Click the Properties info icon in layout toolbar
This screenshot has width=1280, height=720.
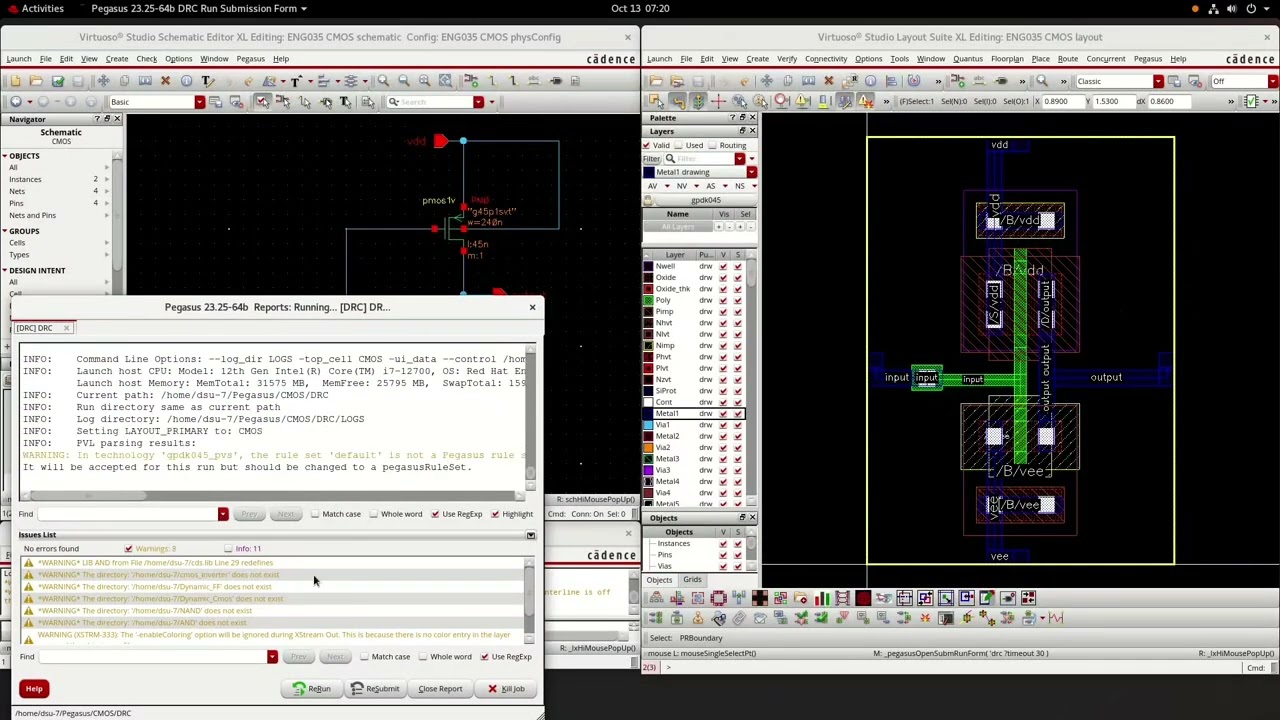pos(870,80)
